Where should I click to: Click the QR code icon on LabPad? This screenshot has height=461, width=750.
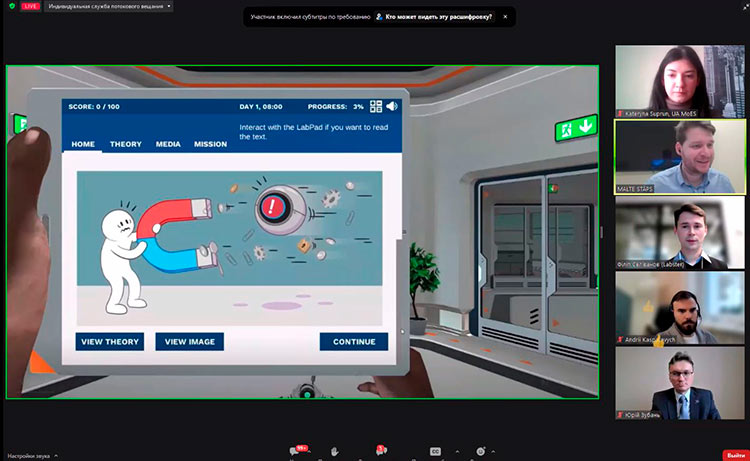pos(376,106)
